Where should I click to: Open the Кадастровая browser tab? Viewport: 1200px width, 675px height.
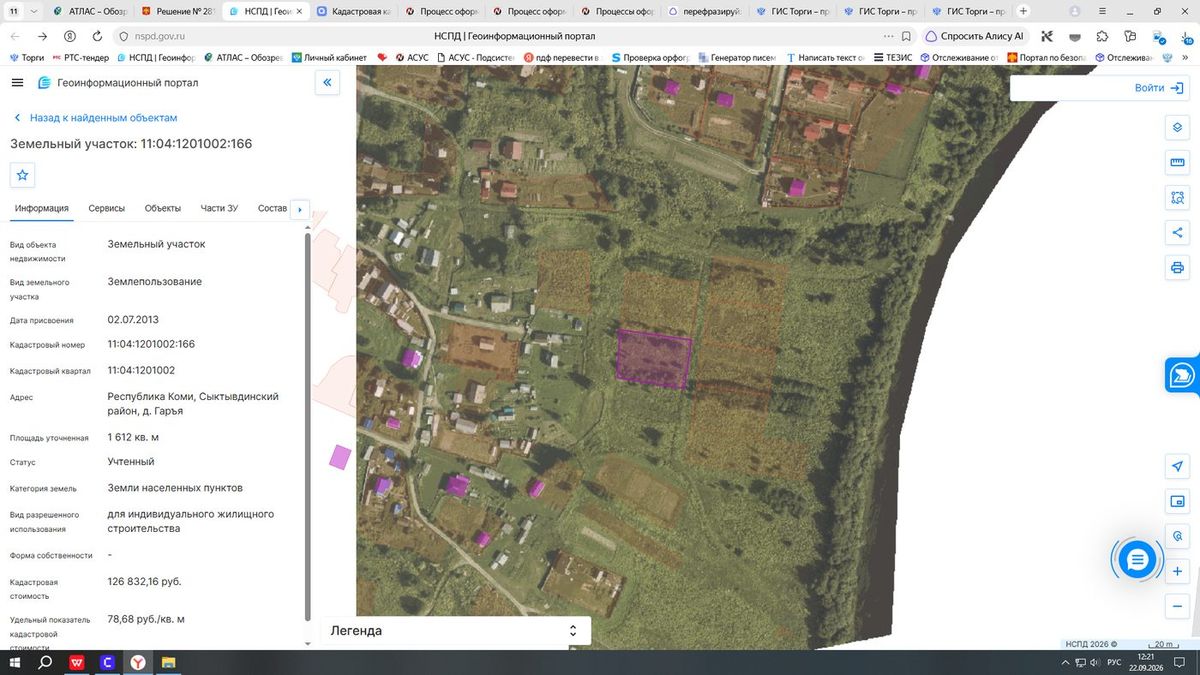coord(353,11)
